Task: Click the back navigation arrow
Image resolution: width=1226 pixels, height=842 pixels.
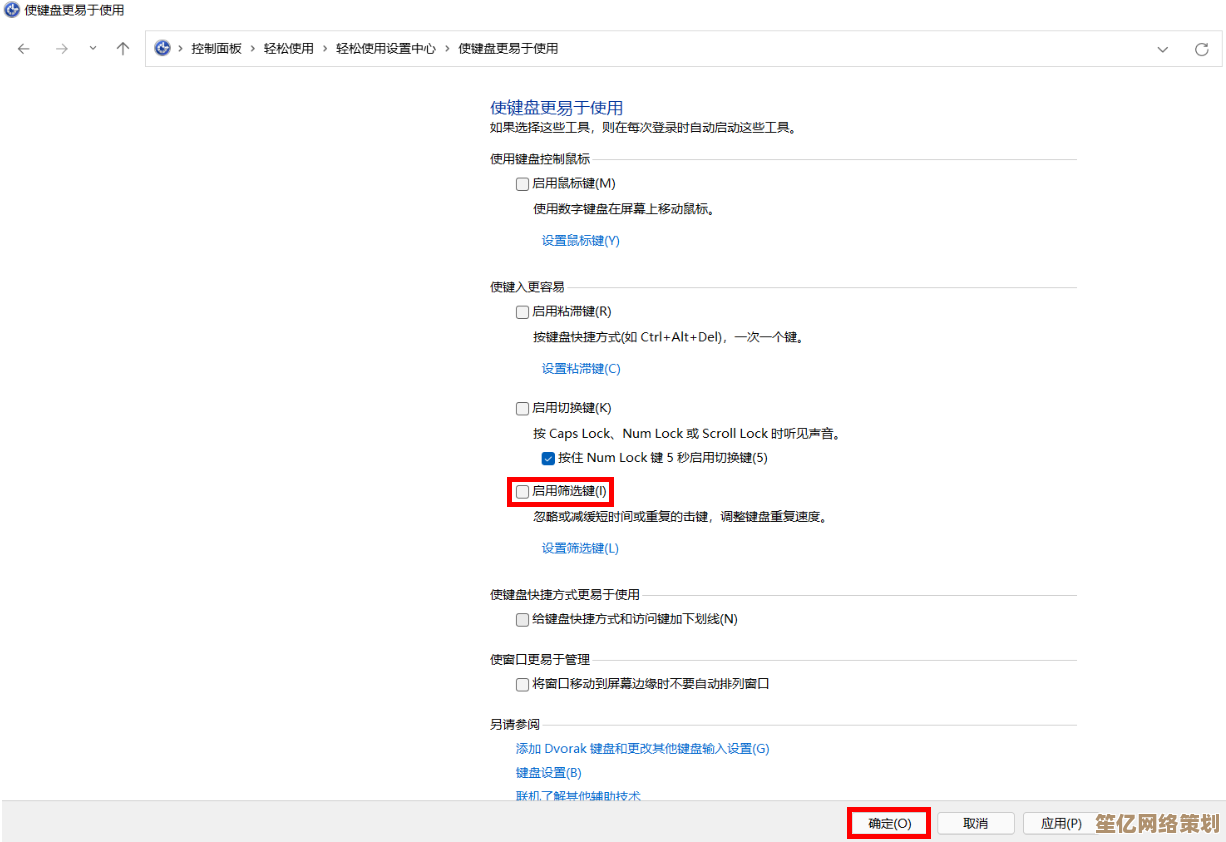Action: pyautogui.click(x=24, y=49)
